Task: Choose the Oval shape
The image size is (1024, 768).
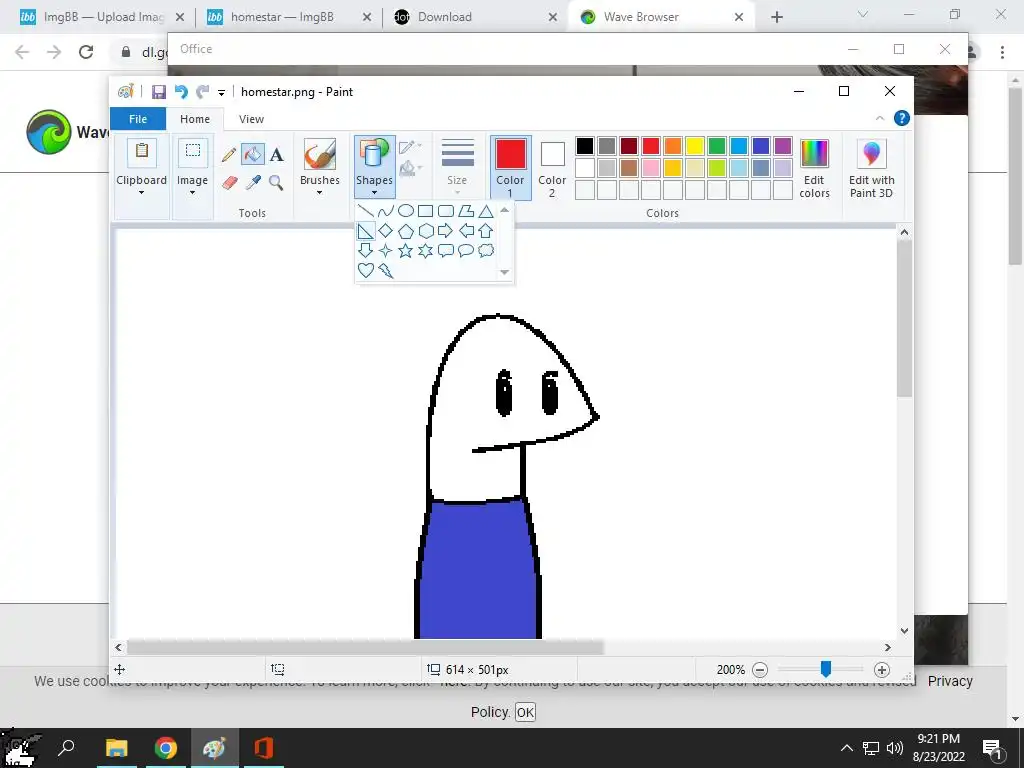Action: [x=406, y=211]
